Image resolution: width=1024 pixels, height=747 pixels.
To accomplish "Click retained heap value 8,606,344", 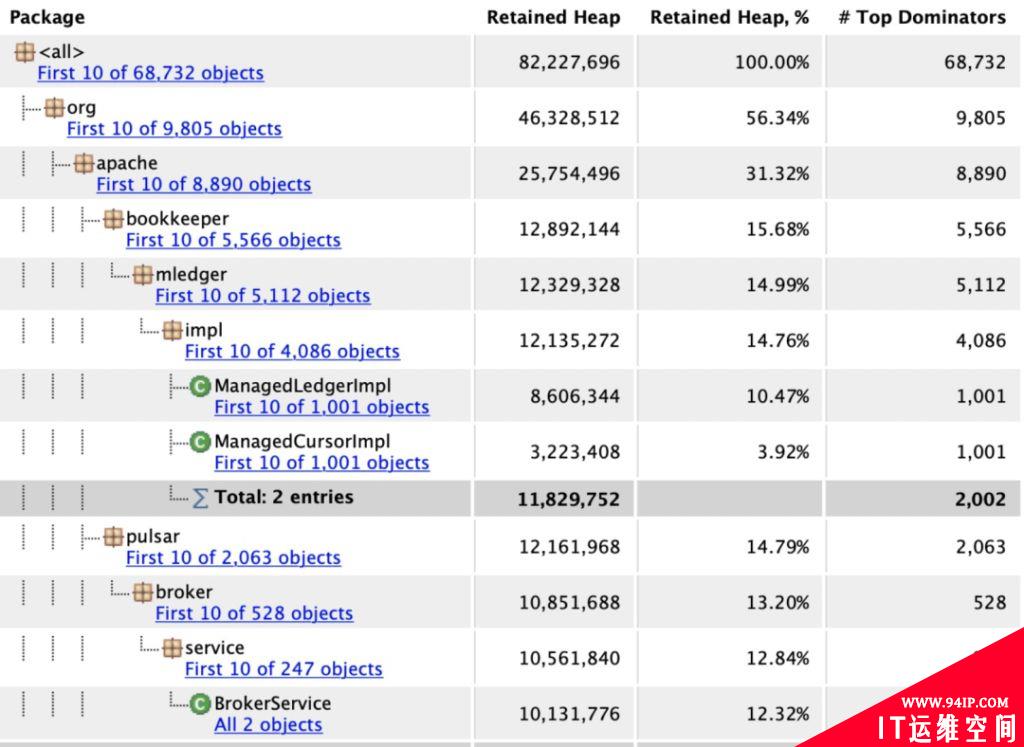I will click(x=574, y=397).
